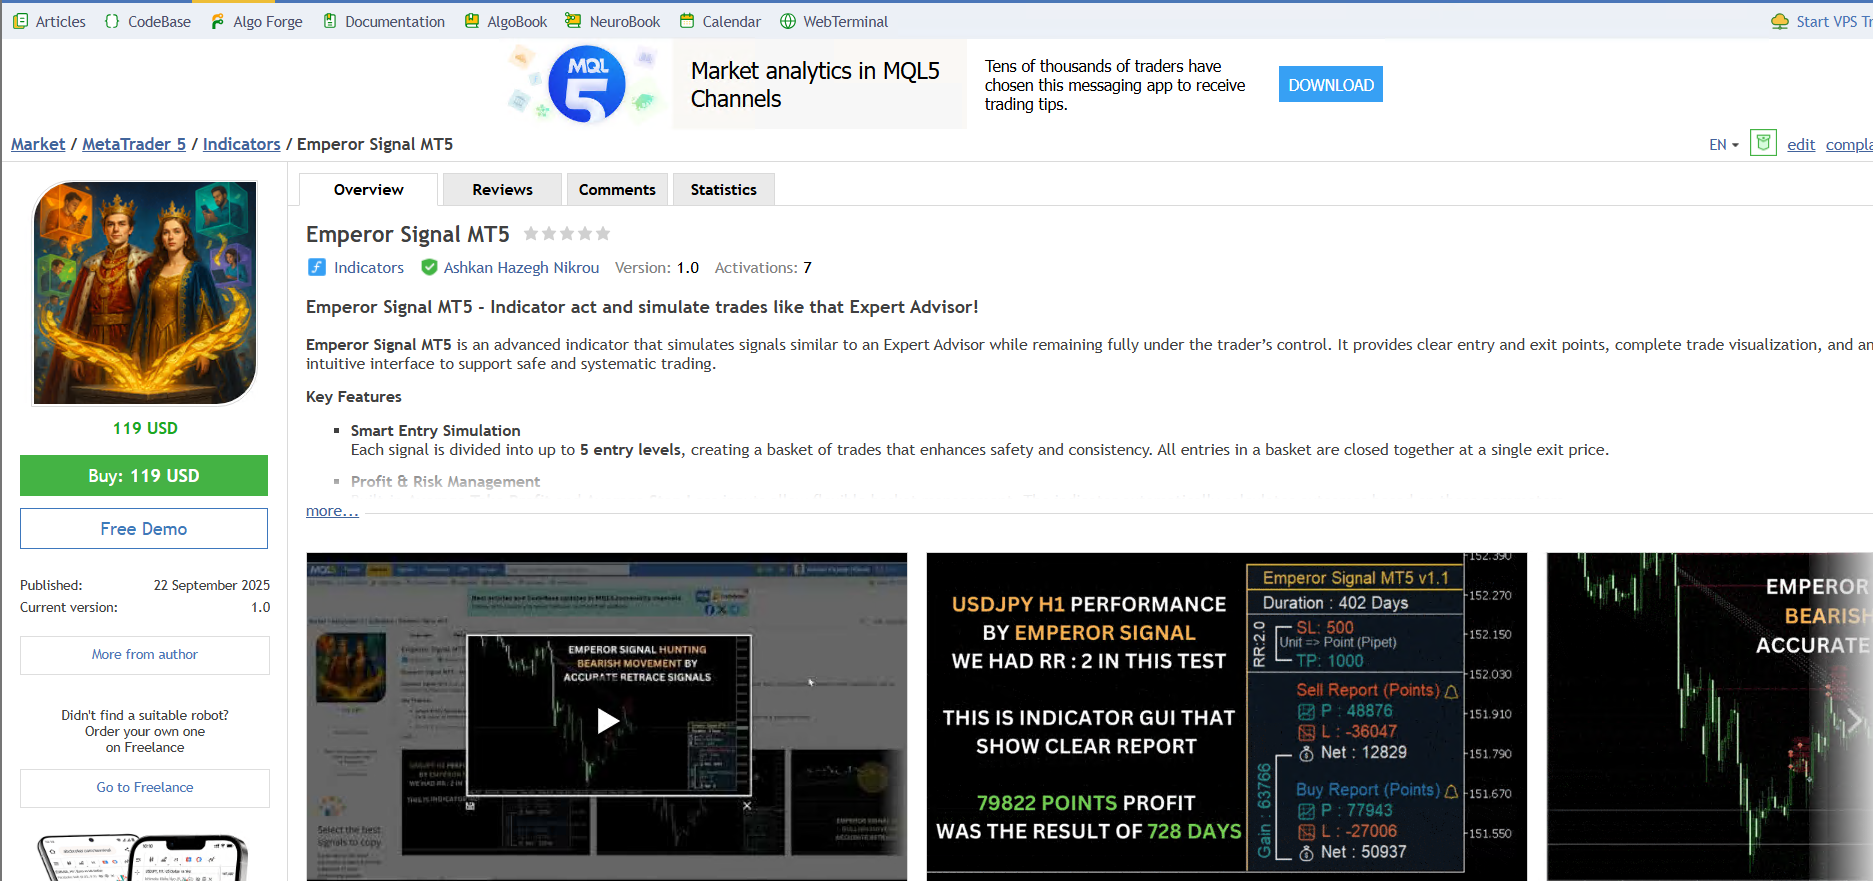1873x881 pixels.
Task: Visit author Ashkan Hazegh Nikrou's profile
Action: (x=521, y=267)
